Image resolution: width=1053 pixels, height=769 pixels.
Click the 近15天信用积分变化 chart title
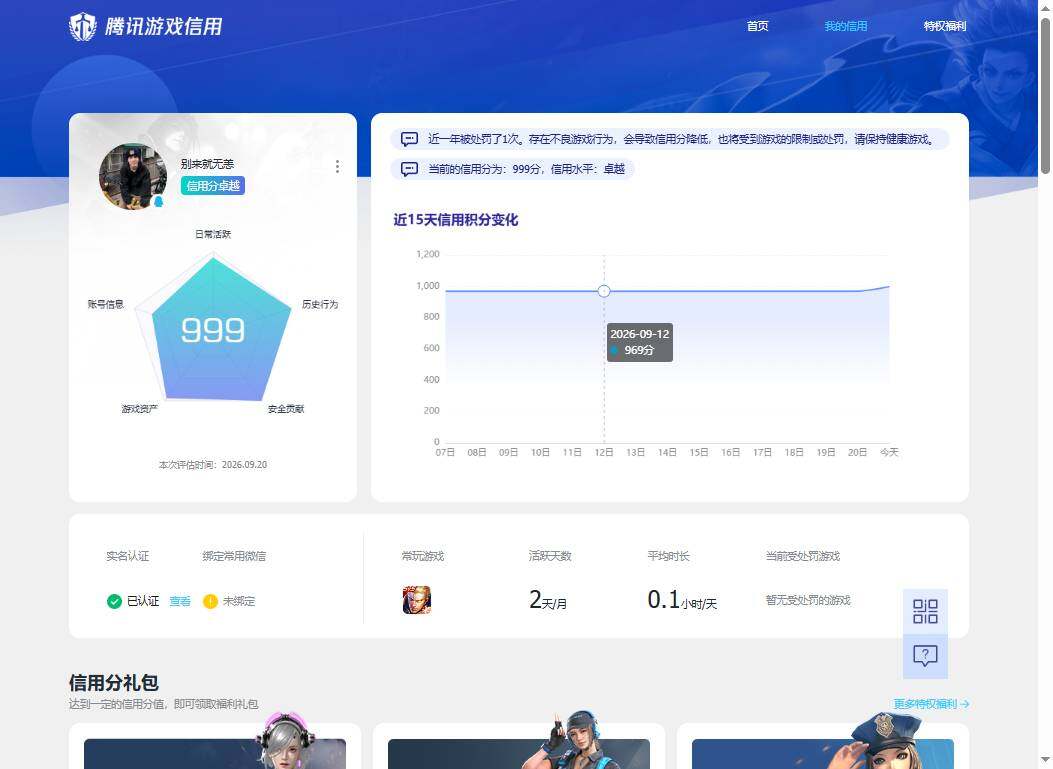pyautogui.click(x=455, y=220)
